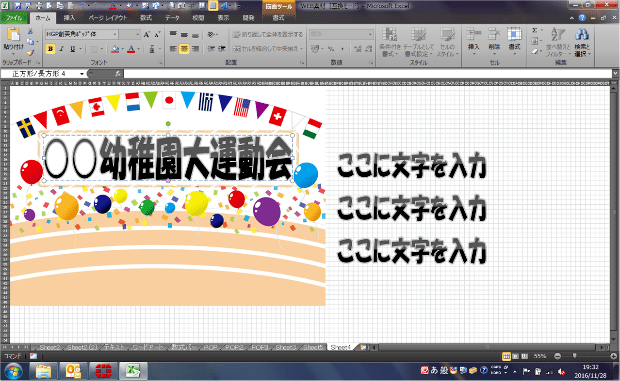Toggle Italic formatting button
Viewport: 620px width, 381px height.
pos(62,49)
